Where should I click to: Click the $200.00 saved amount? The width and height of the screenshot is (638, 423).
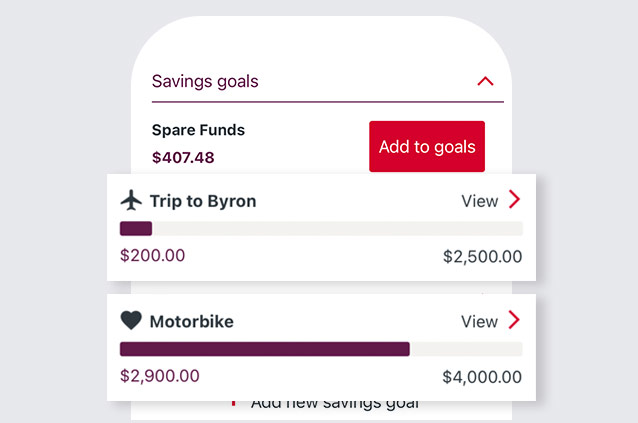[x=152, y=255]
